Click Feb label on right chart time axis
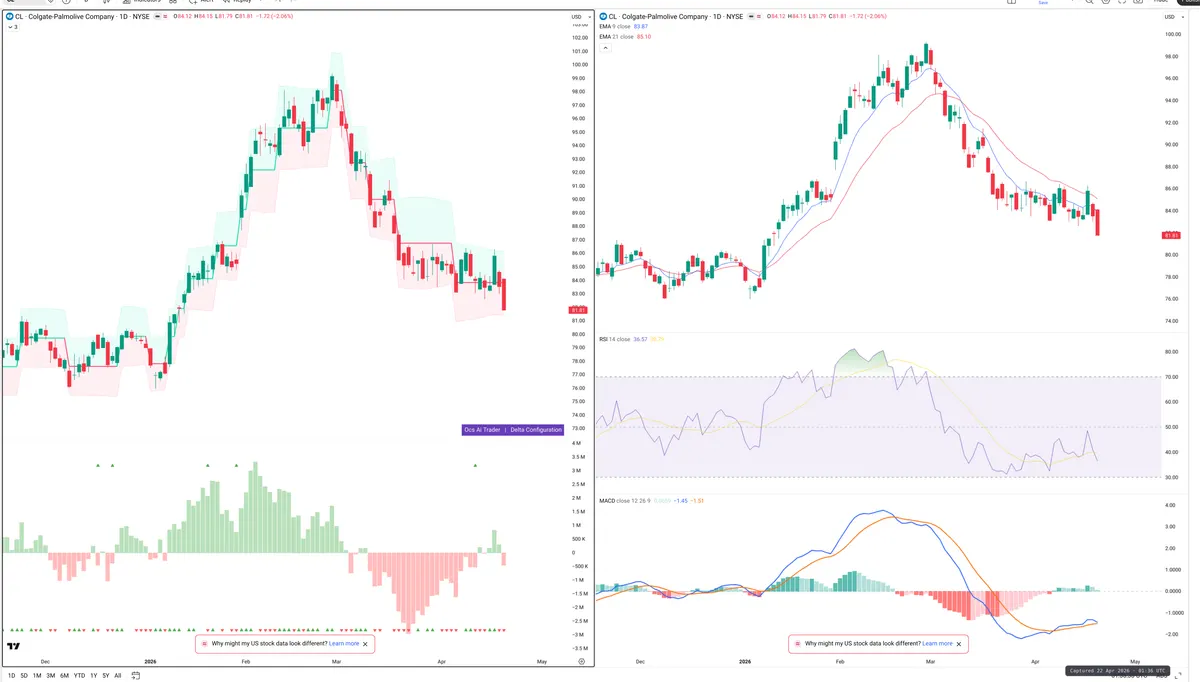This screenshot has width=1200, height=682. pos(840,662)
